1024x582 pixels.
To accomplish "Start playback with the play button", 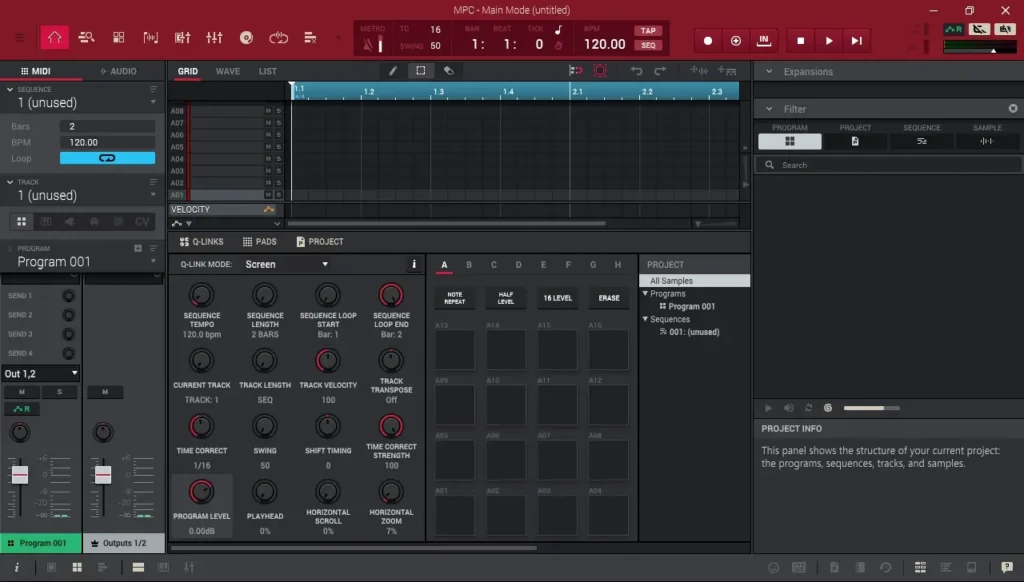I will pyautogui.click(x=829, y=40).
